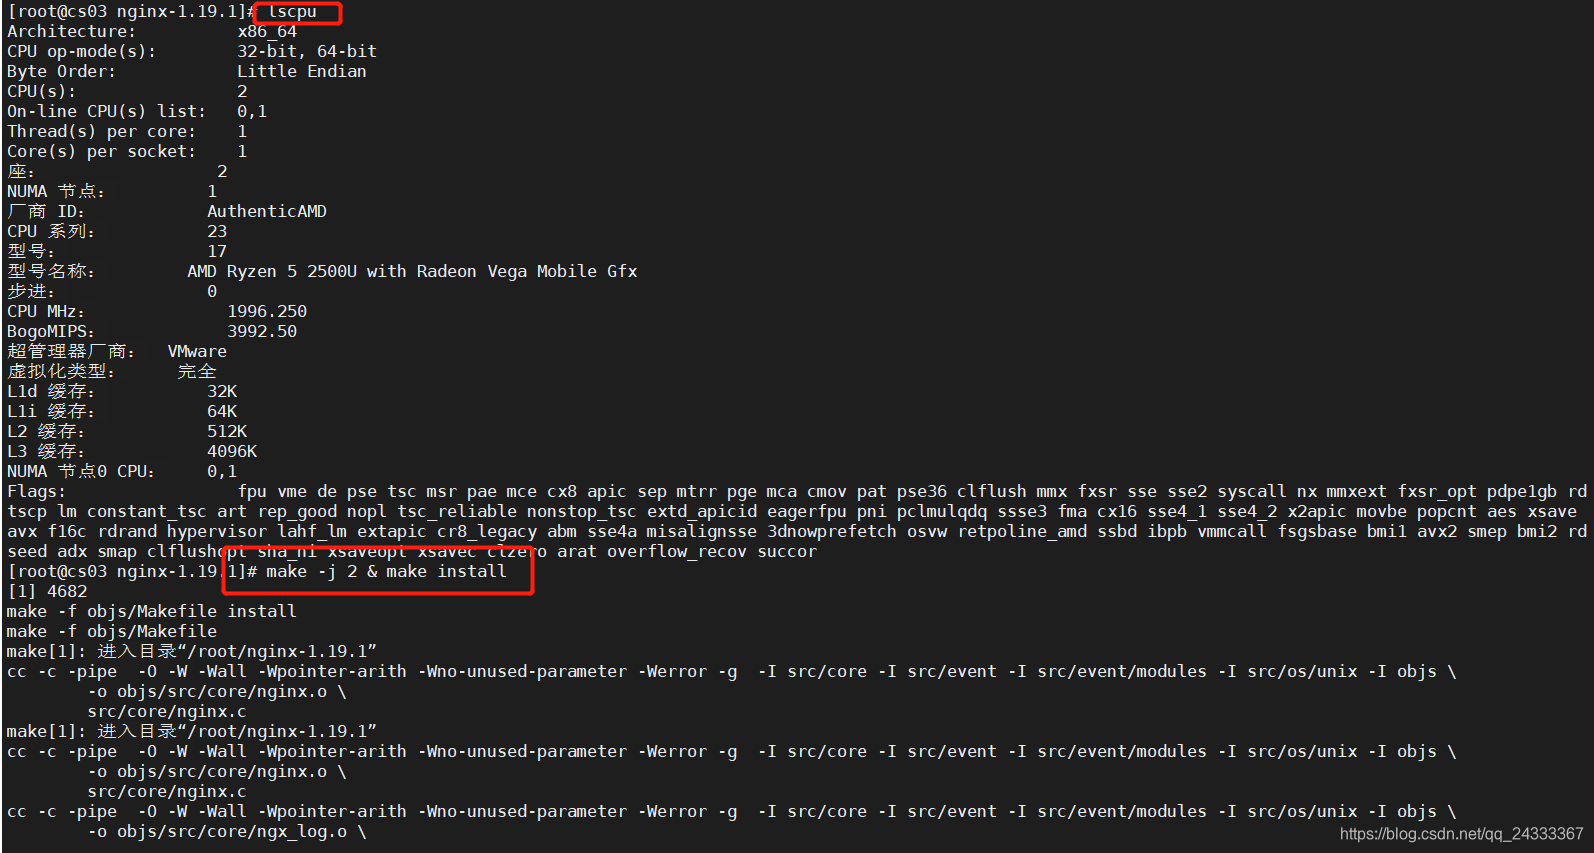Click the 'make -j 2 & make install' command
1594x853 pixels.
pyautogui.click(x=386, y=572)
